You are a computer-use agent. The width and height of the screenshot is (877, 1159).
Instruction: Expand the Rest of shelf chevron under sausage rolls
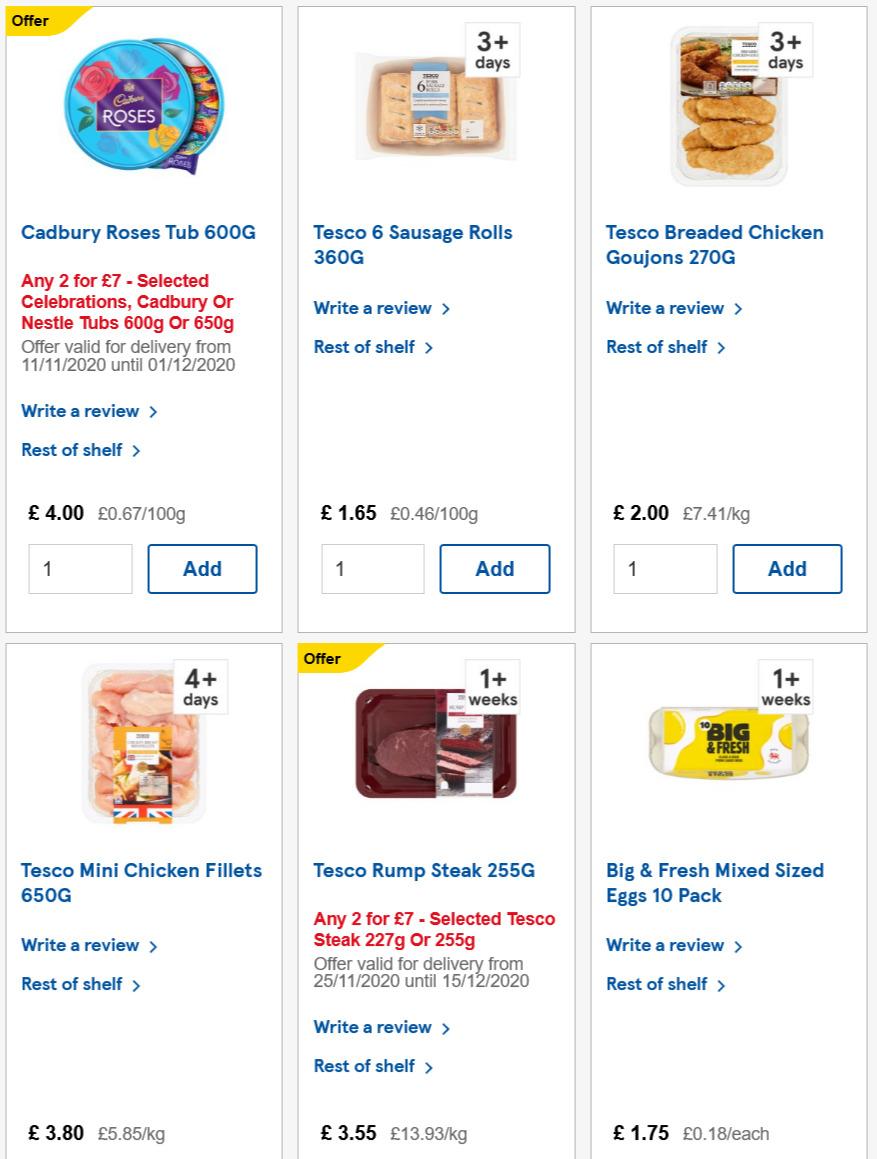pos(429,347)
